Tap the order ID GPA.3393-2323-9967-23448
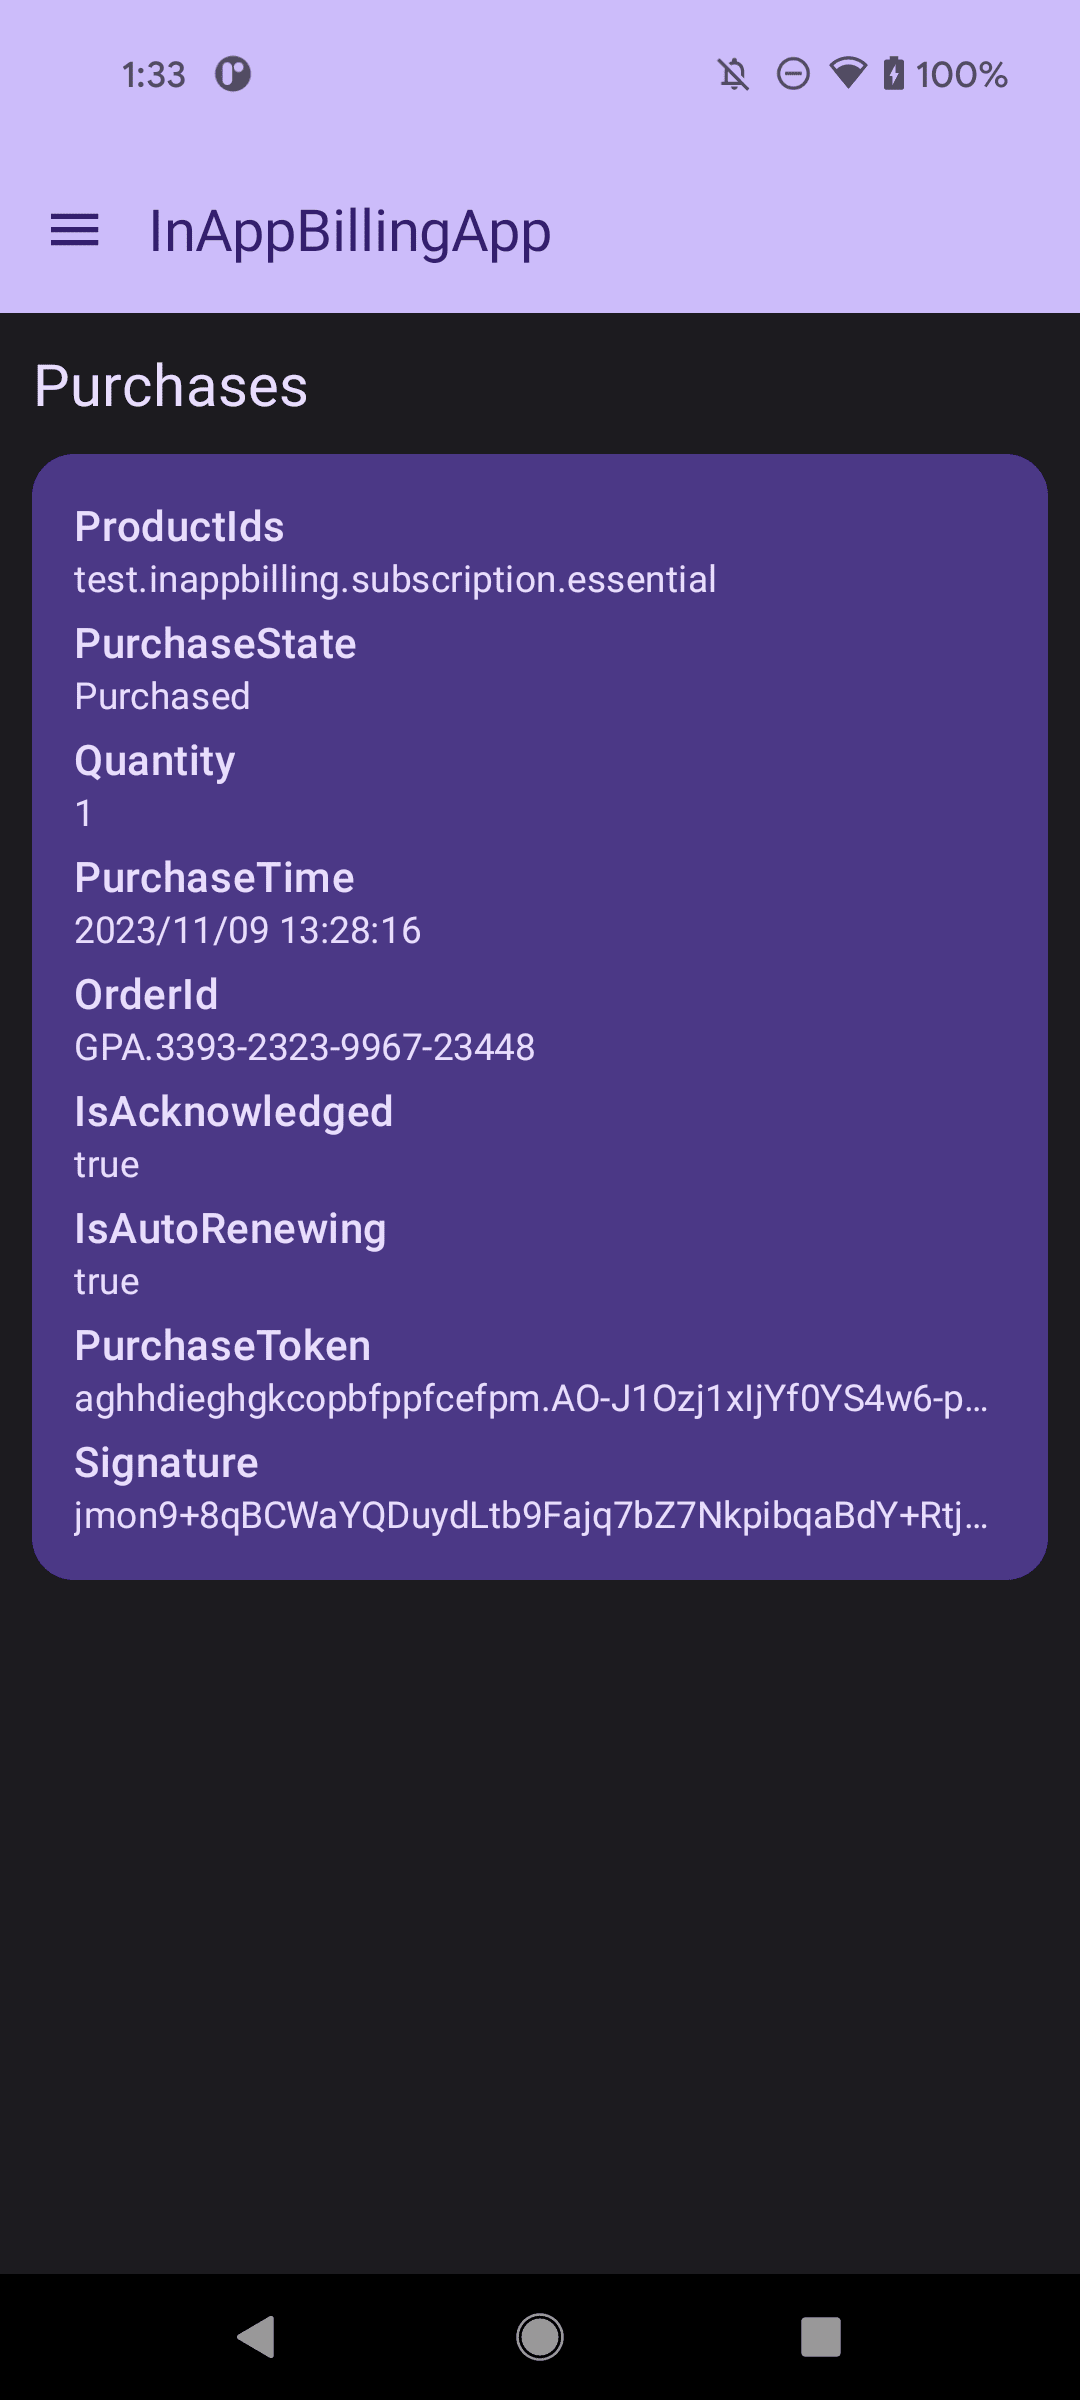The width and height of the screenshot is (1080, 2400). coord(305,1048)
